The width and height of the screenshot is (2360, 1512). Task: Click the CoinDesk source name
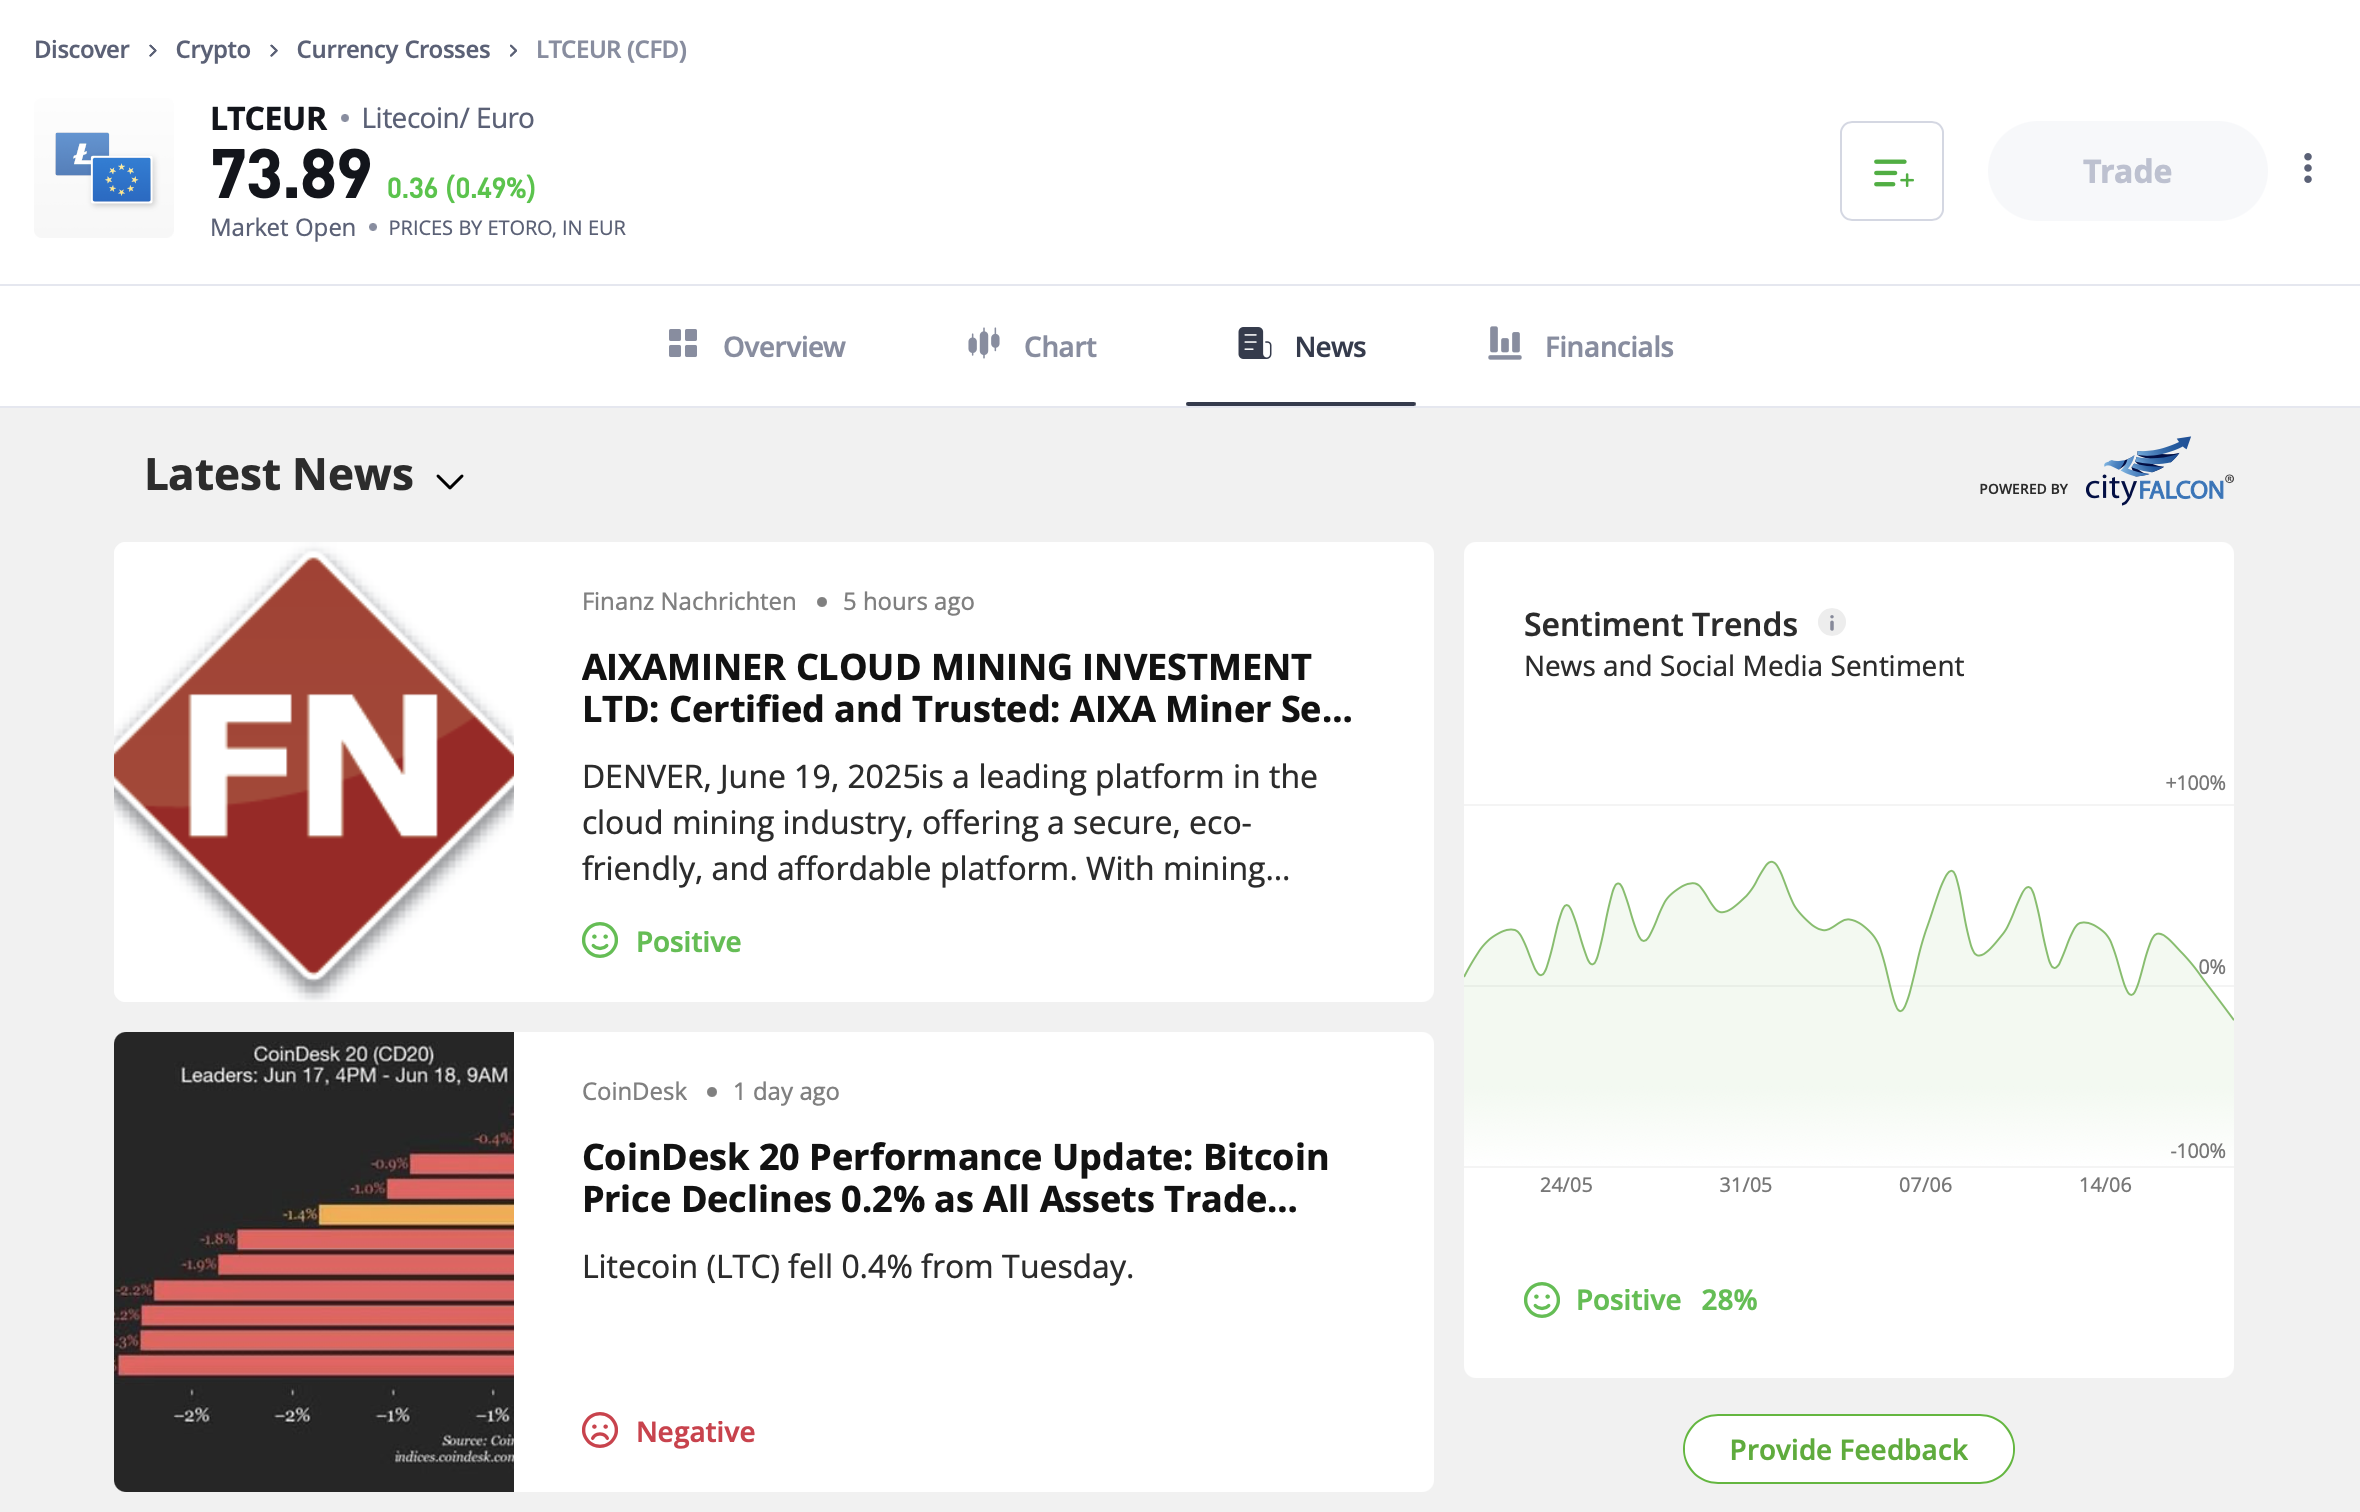pyautogui.click(x=634, y=1091)
